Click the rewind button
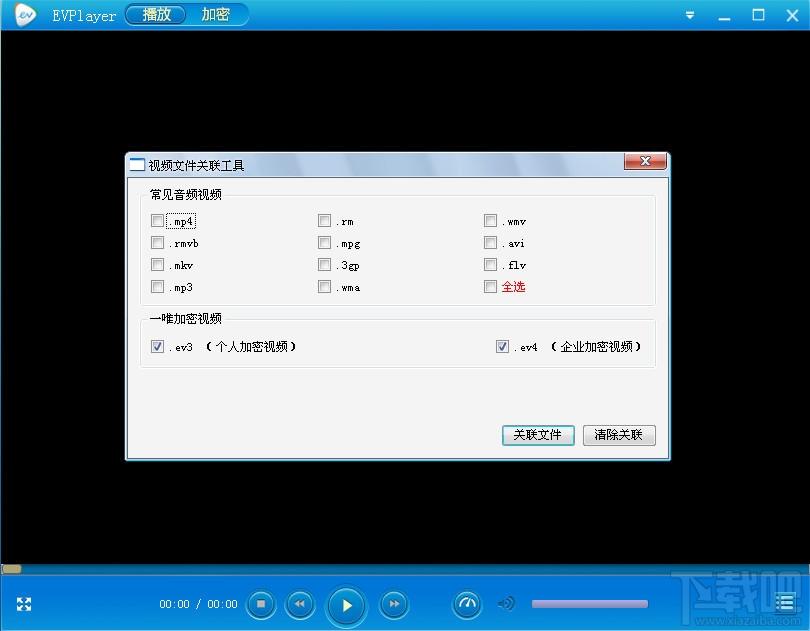The width and height of the screenshot is (810, 631). coord(299,604)
